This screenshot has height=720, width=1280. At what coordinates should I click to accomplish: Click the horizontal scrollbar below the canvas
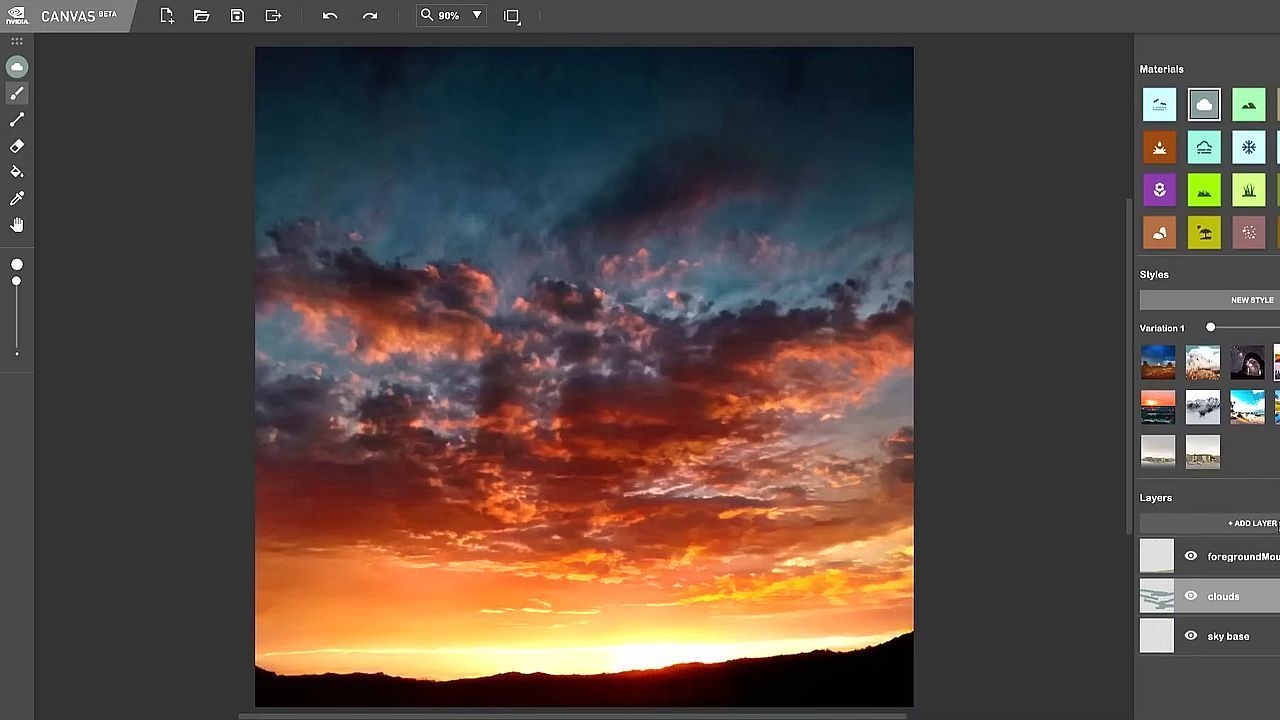point(572,715)
